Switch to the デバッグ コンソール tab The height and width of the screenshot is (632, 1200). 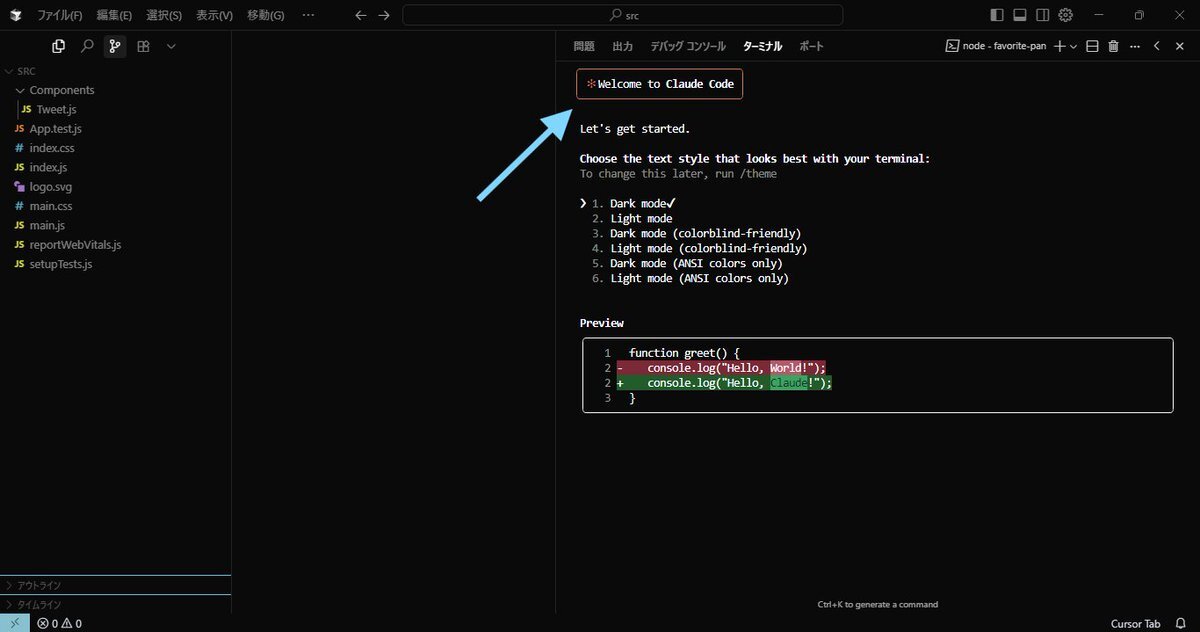[x=688, y=46]
